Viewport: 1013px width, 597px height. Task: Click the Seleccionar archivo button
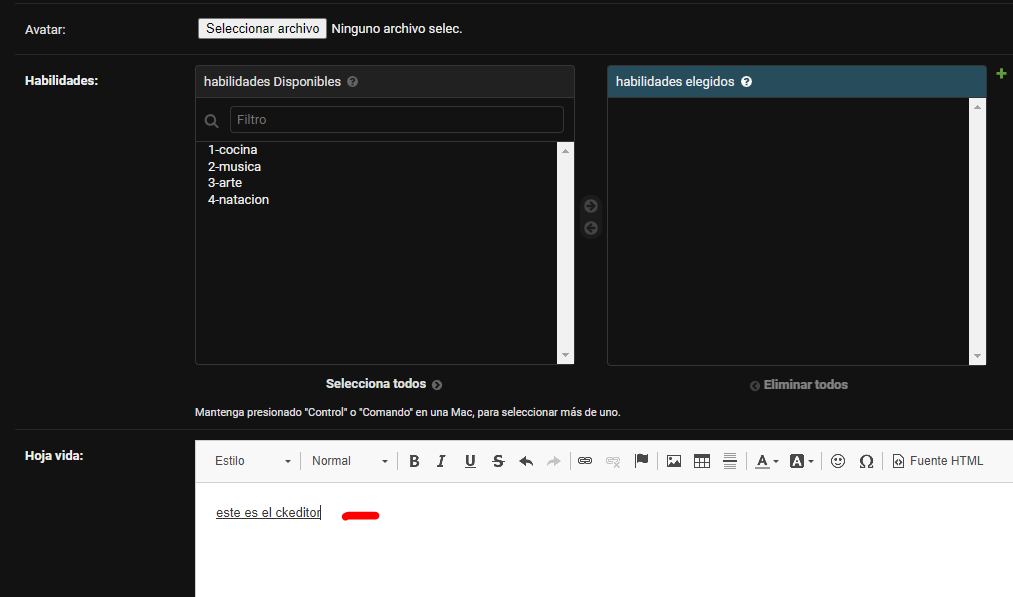click(262, 29)
